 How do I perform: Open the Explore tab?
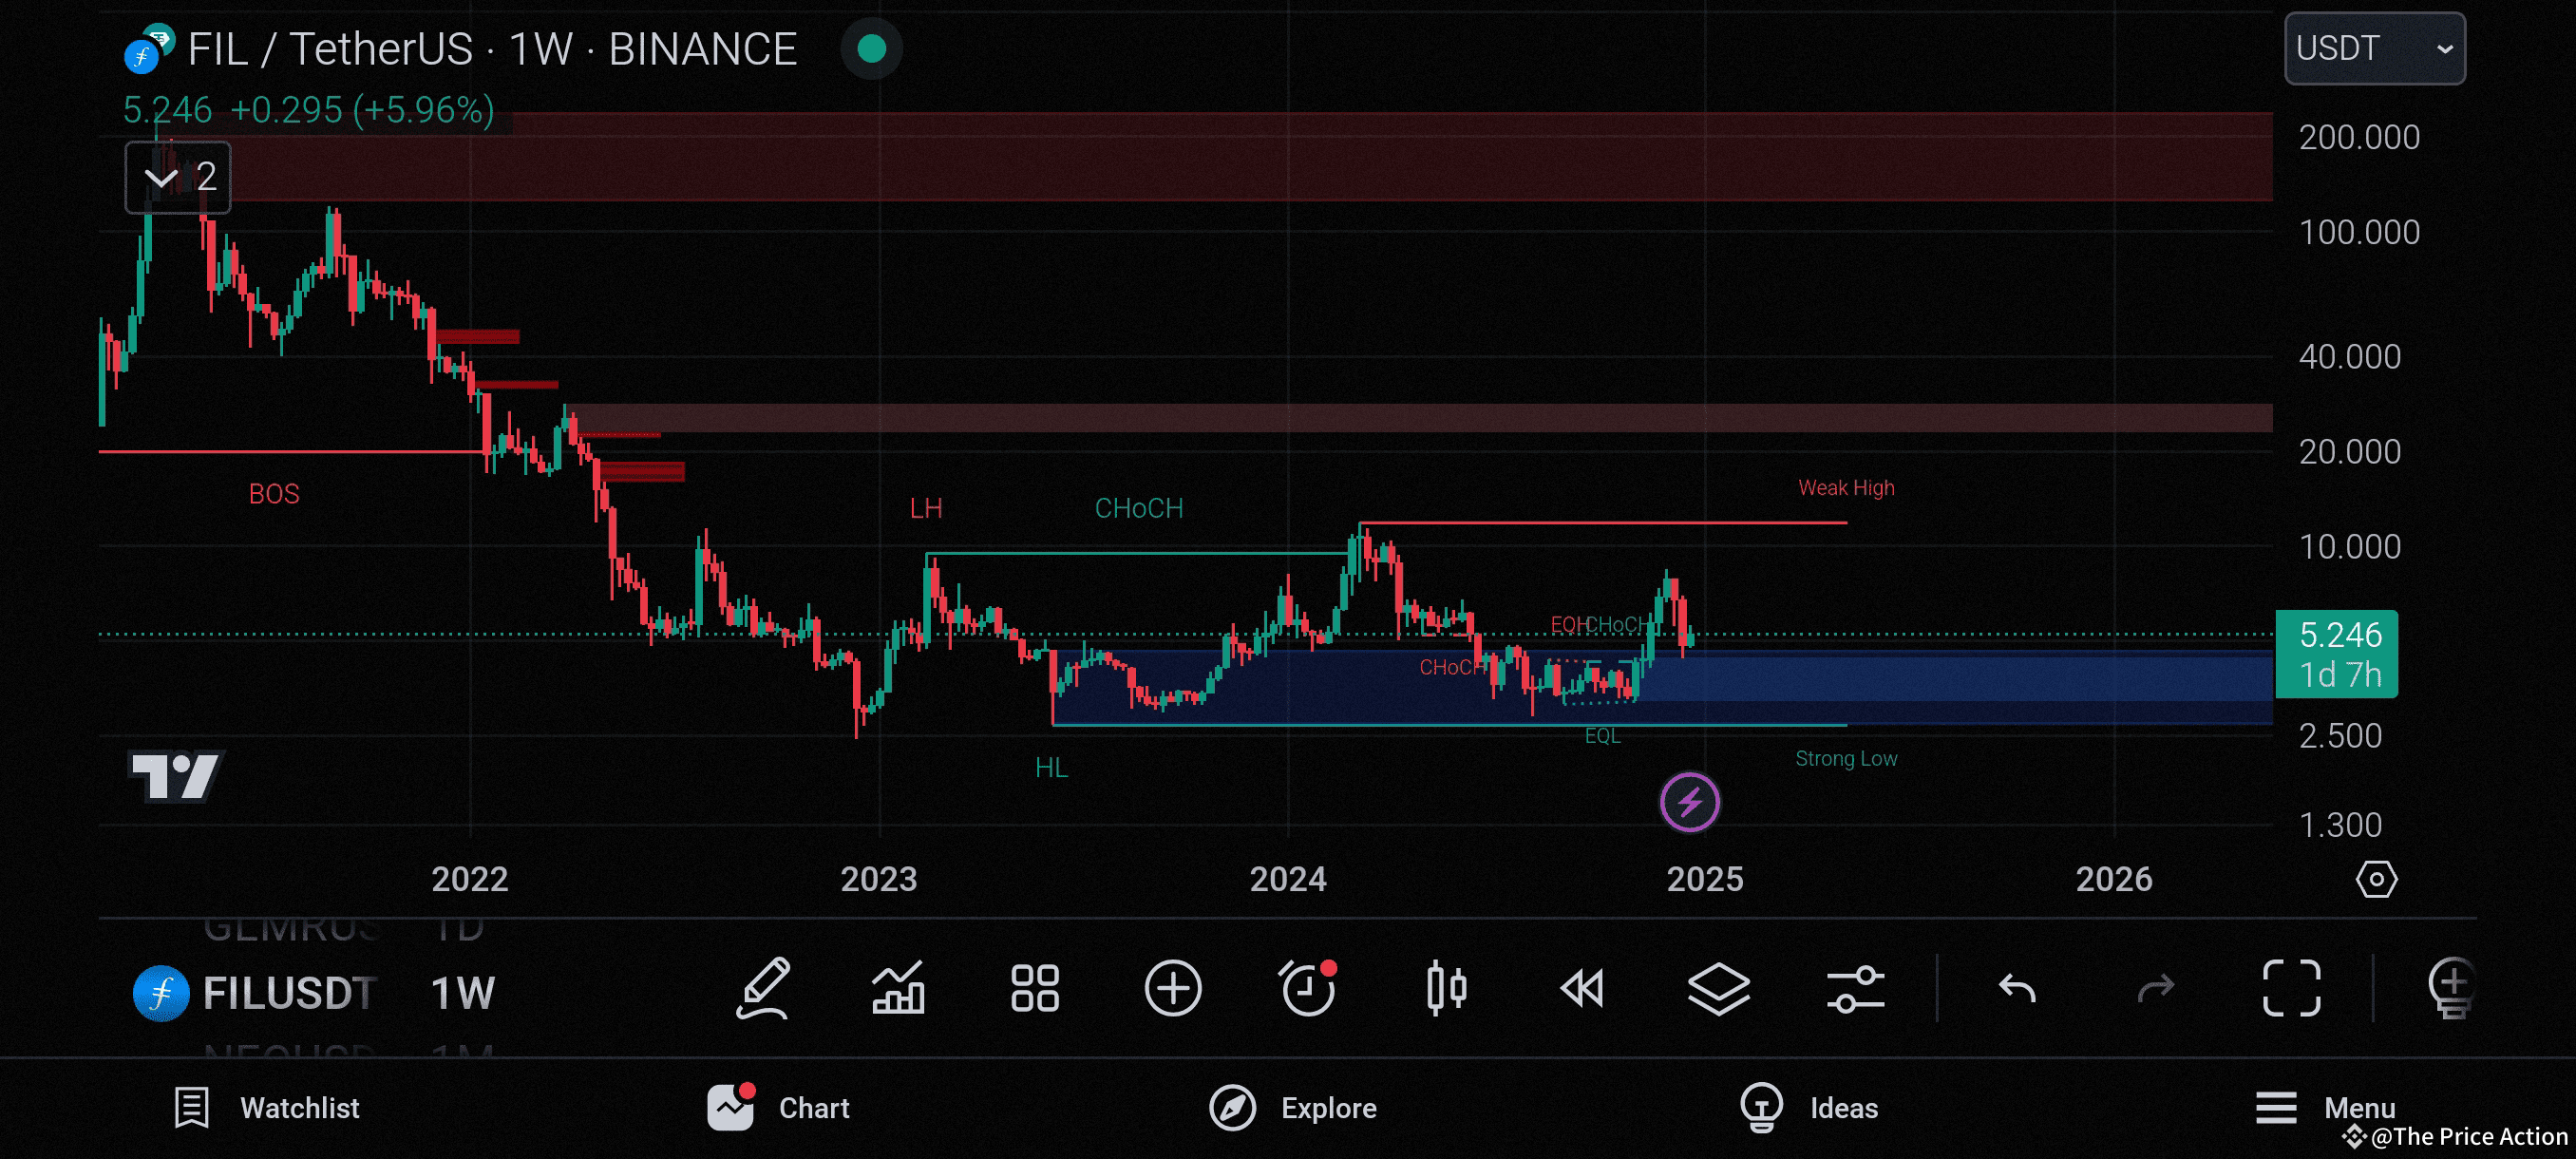[1293, 1108]
